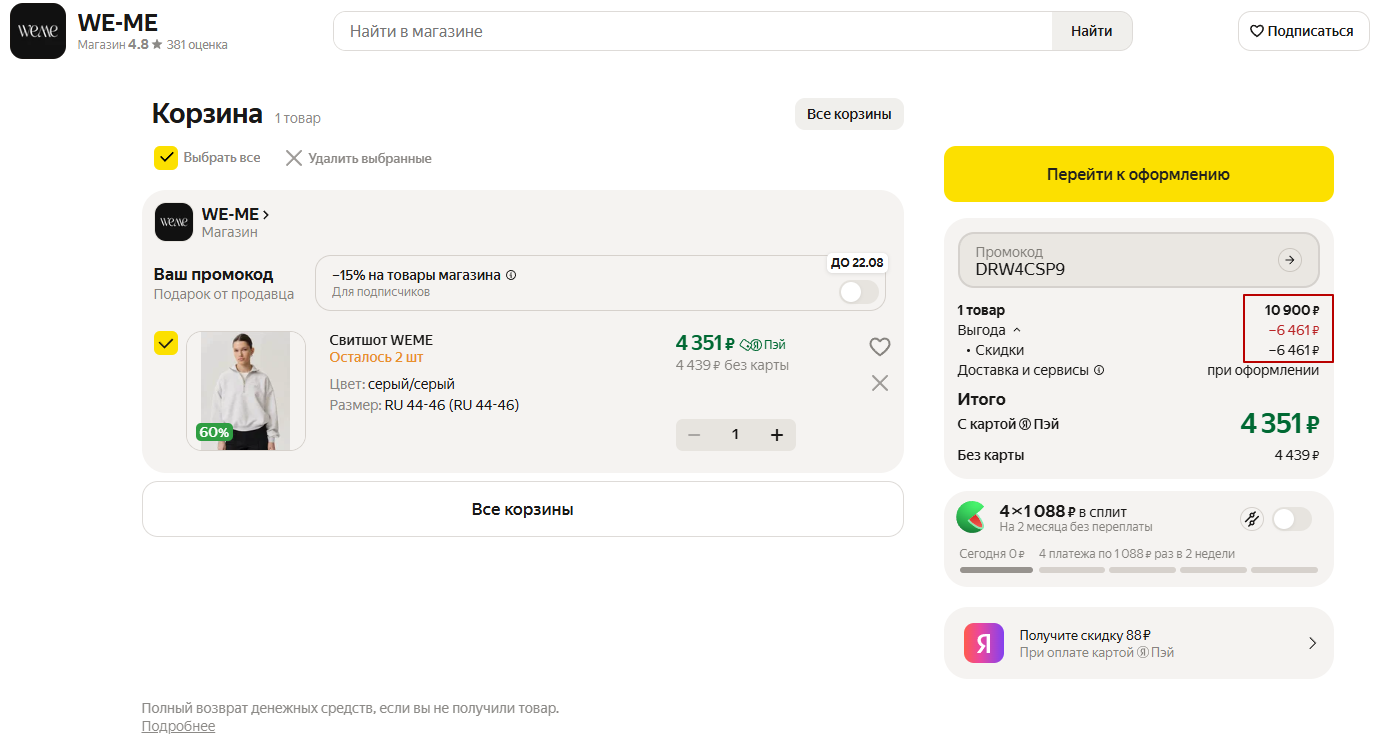Open WE-ME store via chevron in cart
Screen dimensions: 1373x756
click(x=265, y=214)
